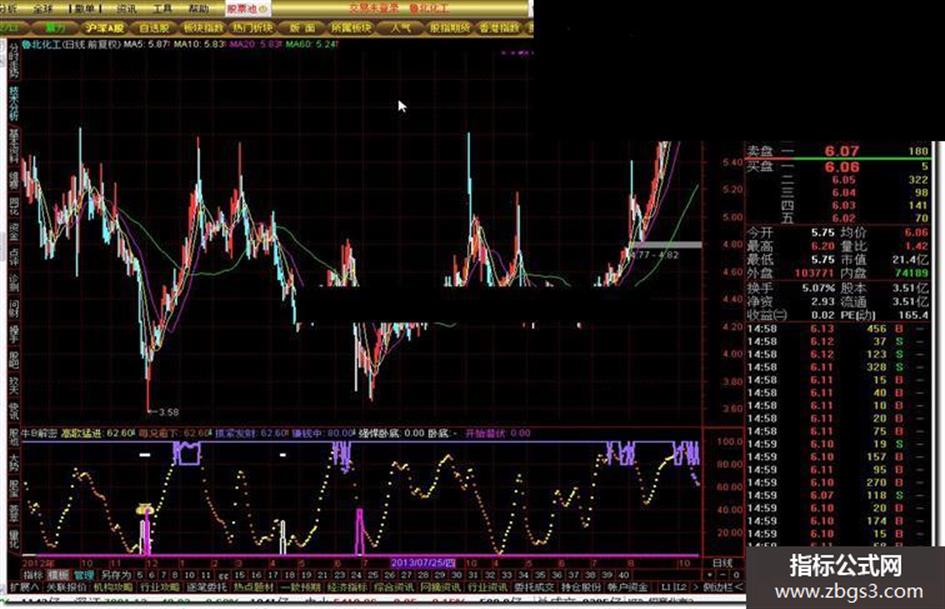Screen dimensions: 945x609
Task: Open the 工具 menu
Action: pos(162,8)
